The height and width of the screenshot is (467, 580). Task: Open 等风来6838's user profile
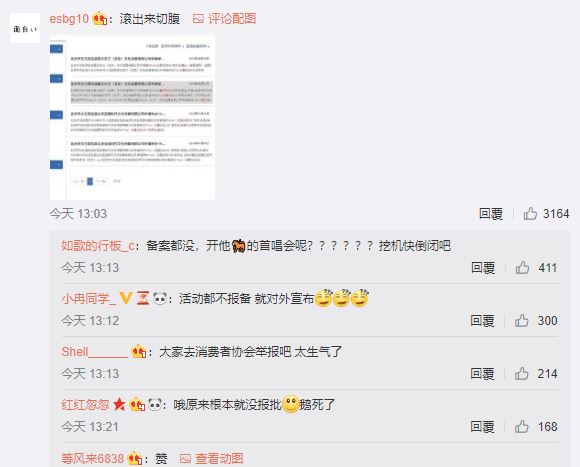92,459
